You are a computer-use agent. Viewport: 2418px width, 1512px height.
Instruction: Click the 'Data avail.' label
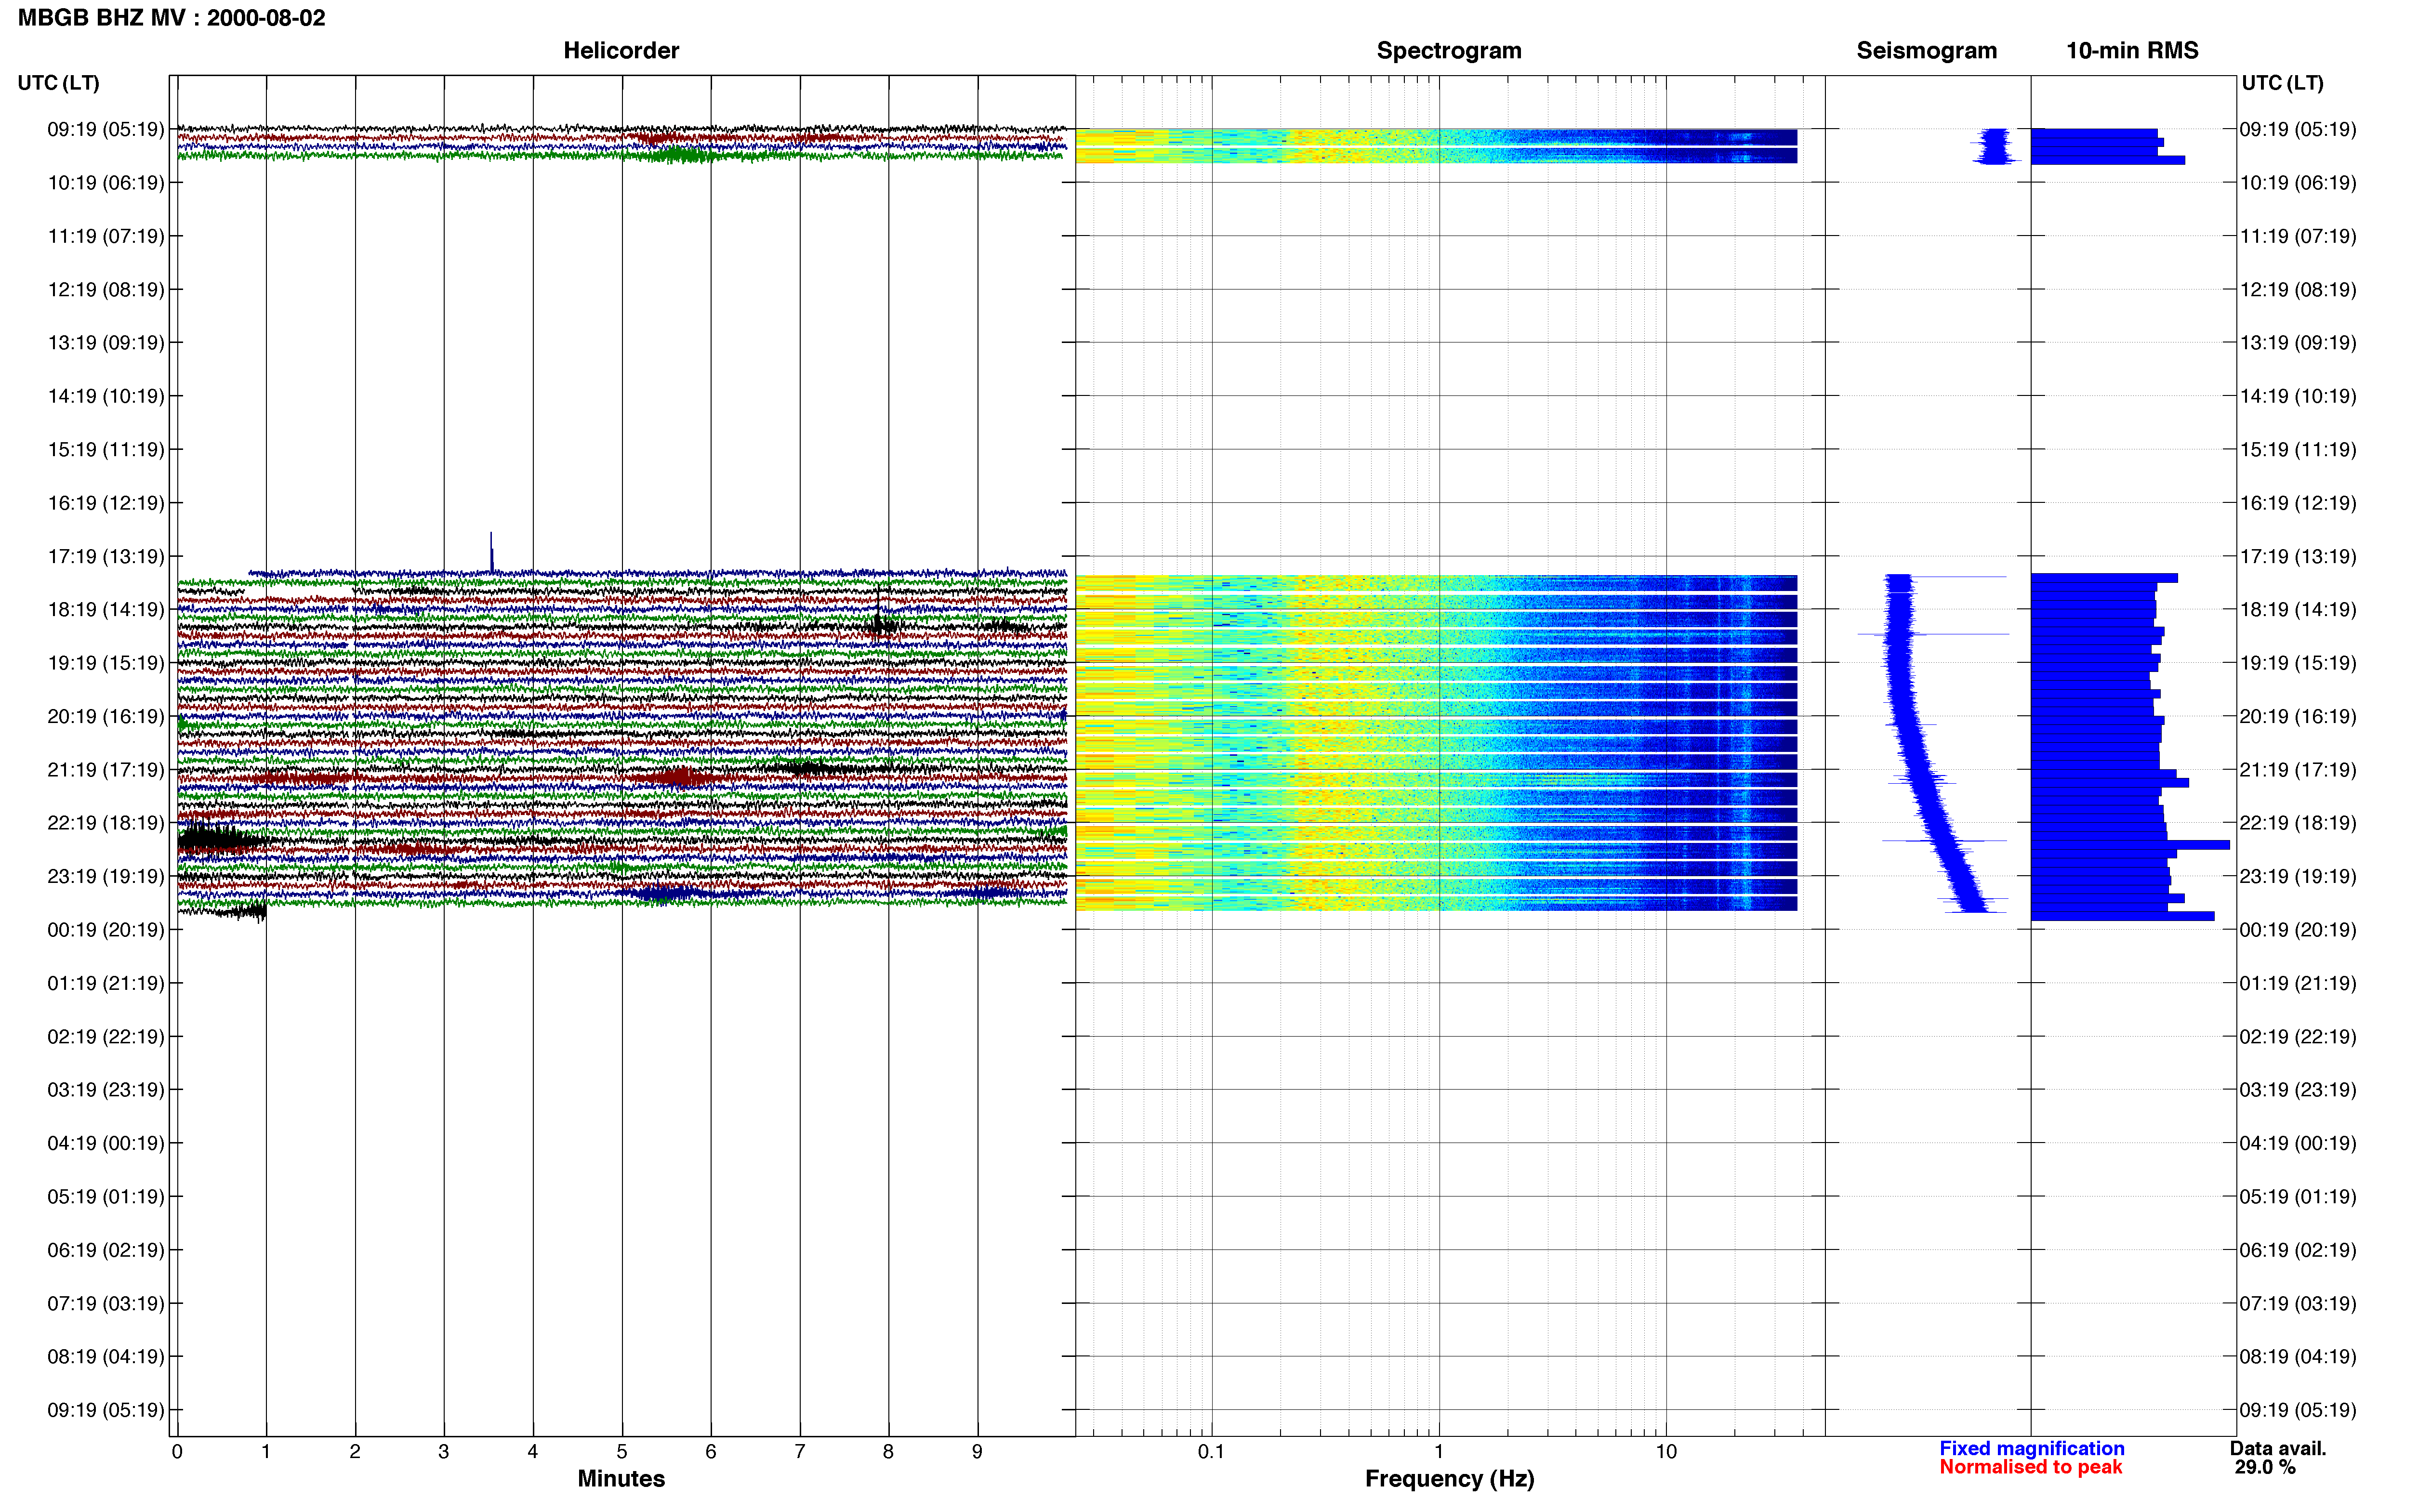click(2278, 1448)
